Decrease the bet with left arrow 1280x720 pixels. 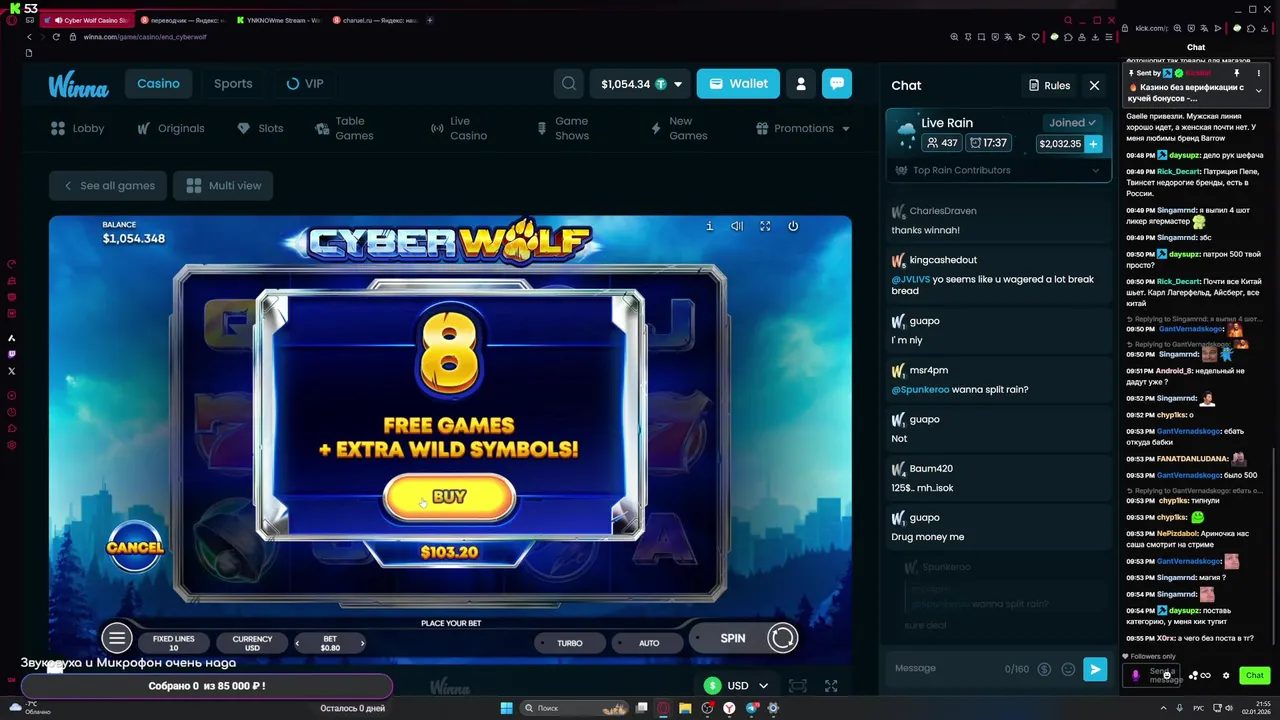point(298,643)
